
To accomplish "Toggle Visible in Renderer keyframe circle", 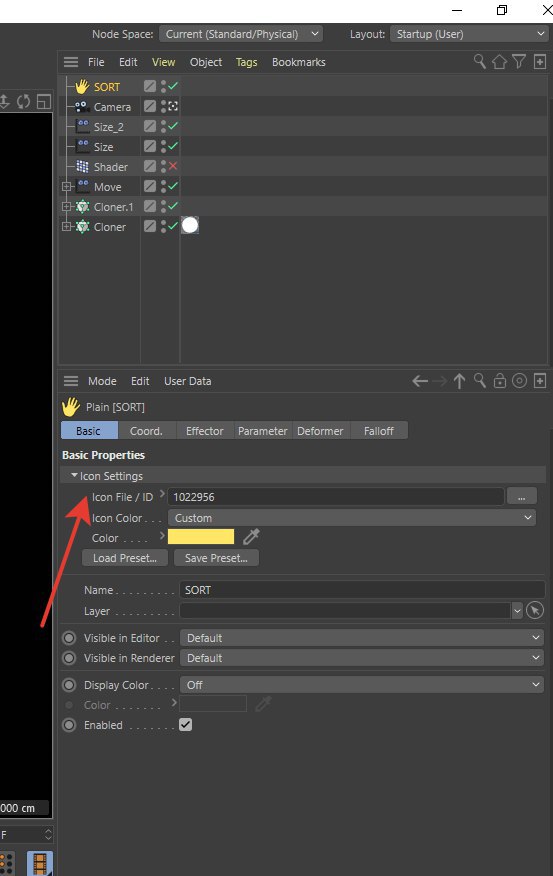I will [69, 658].
